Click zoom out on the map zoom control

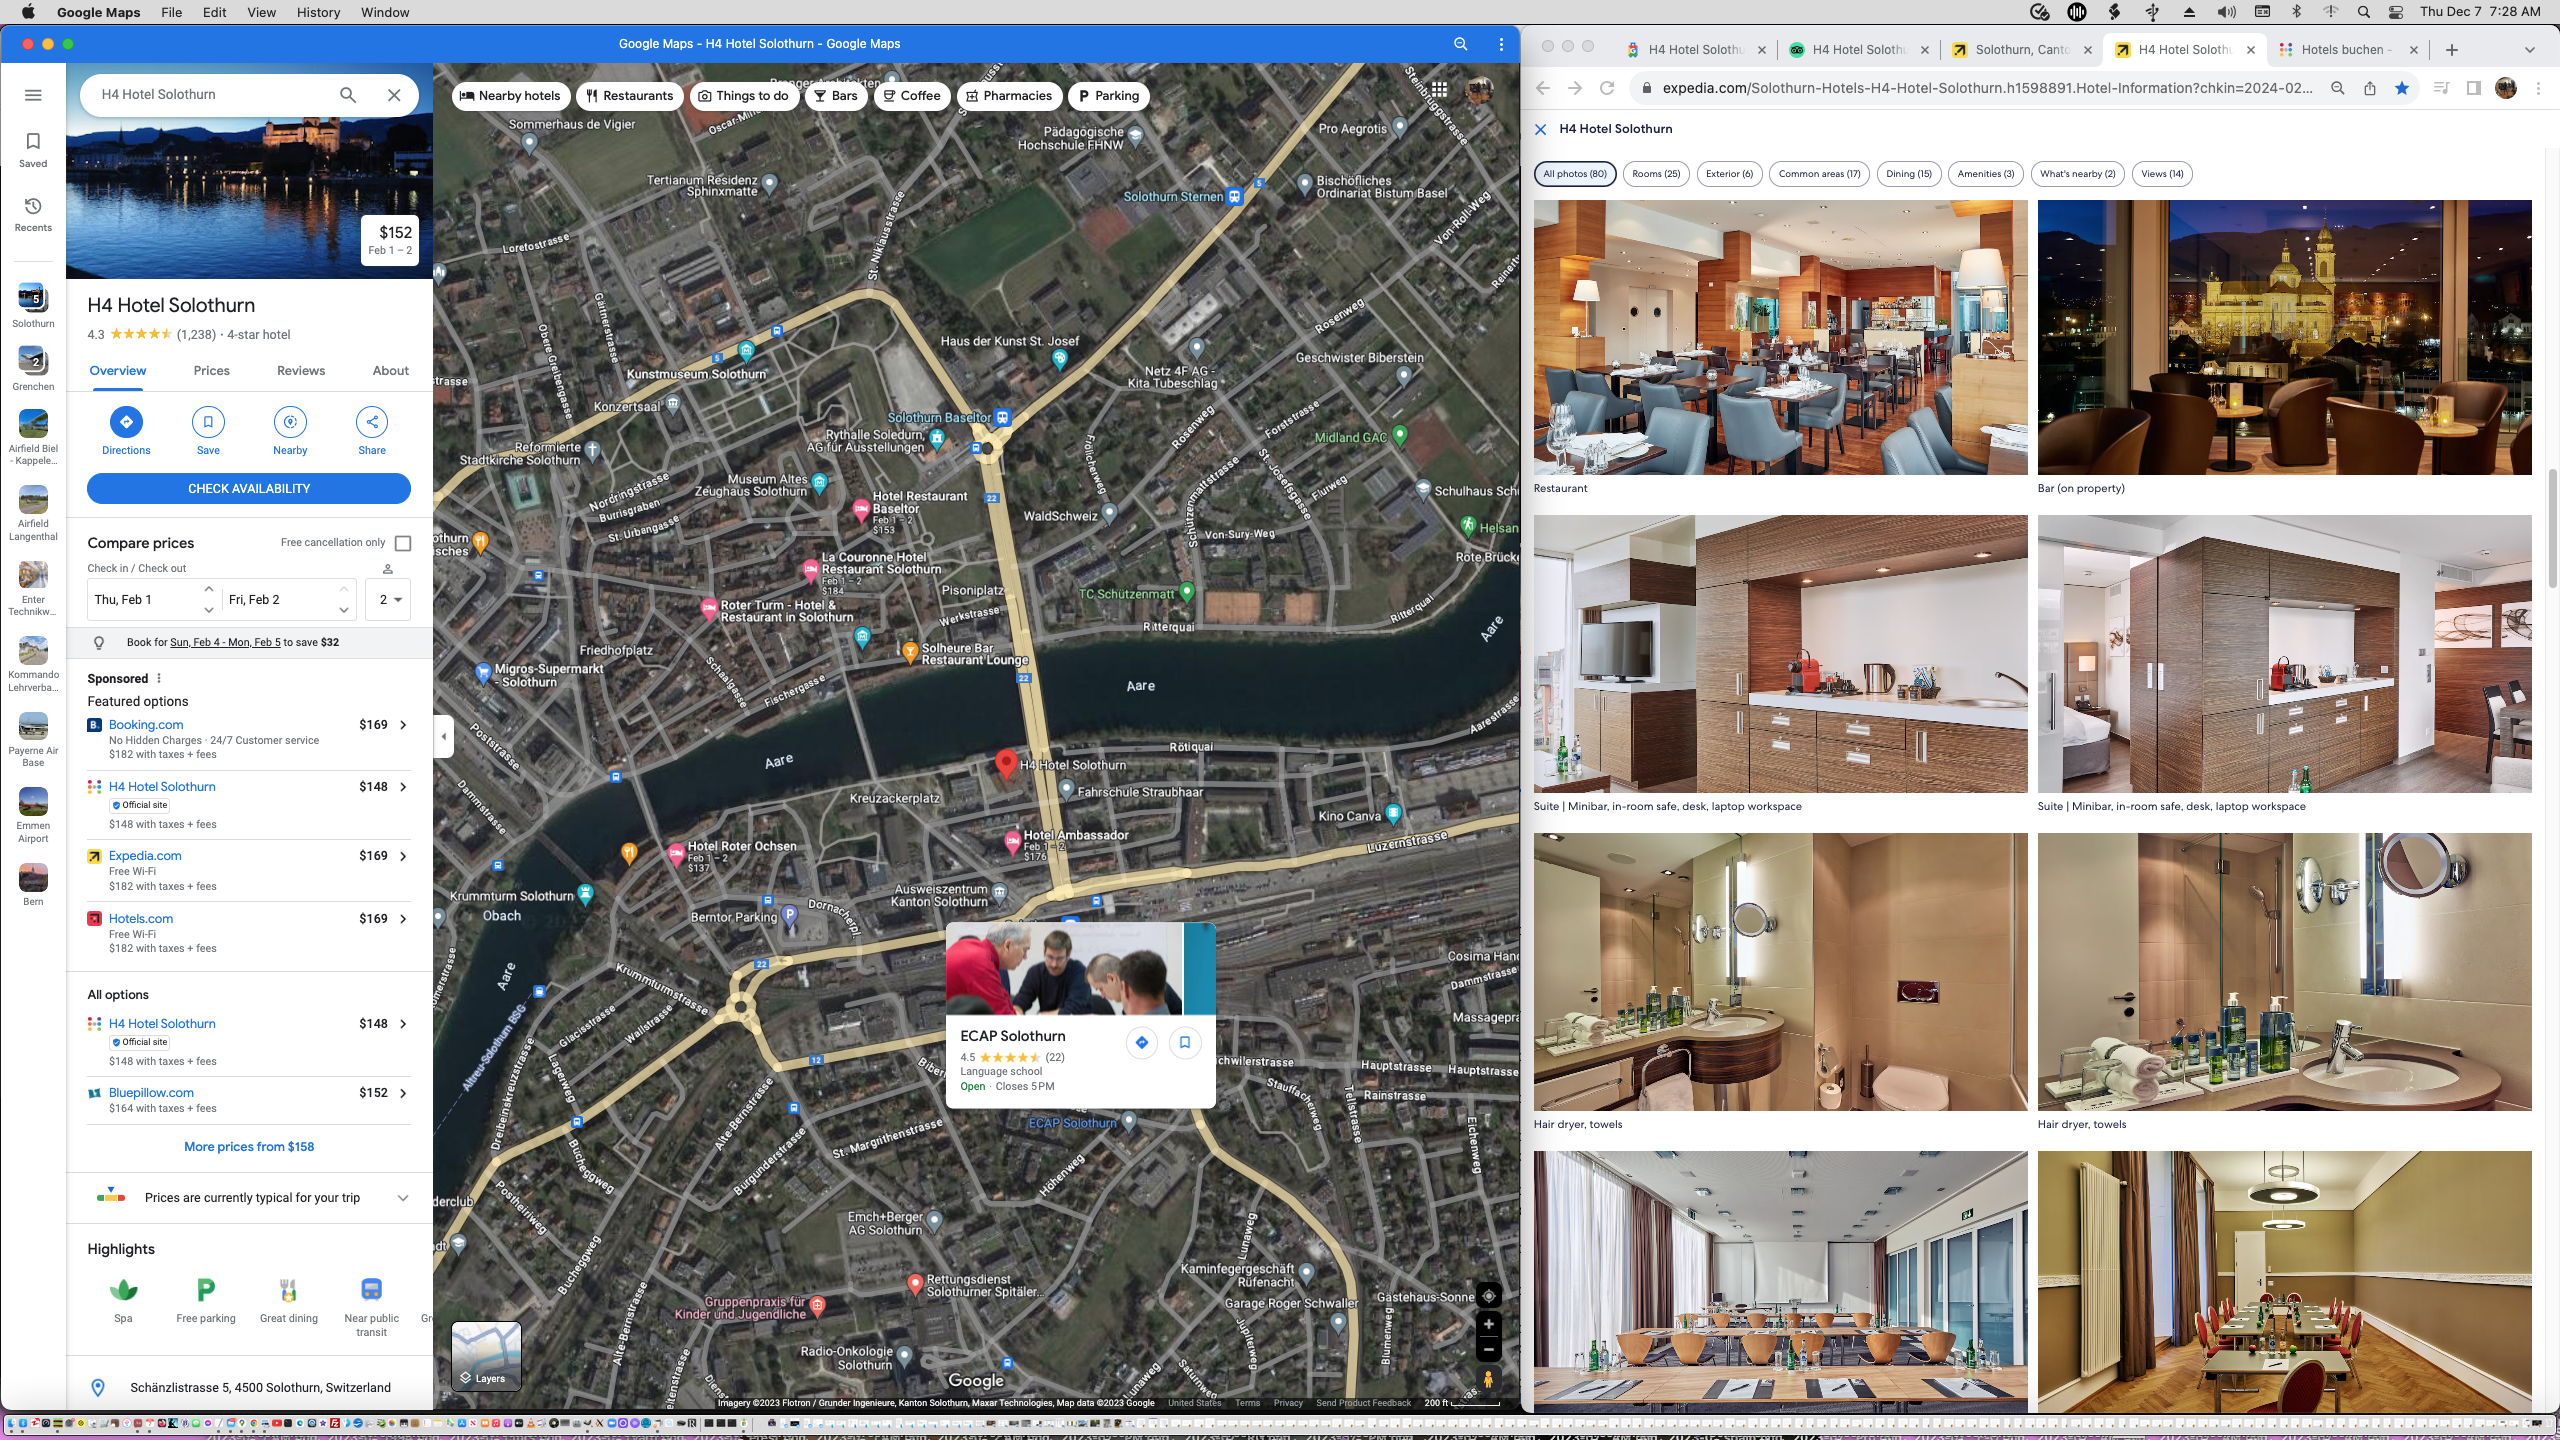tap(1488, 1349)
